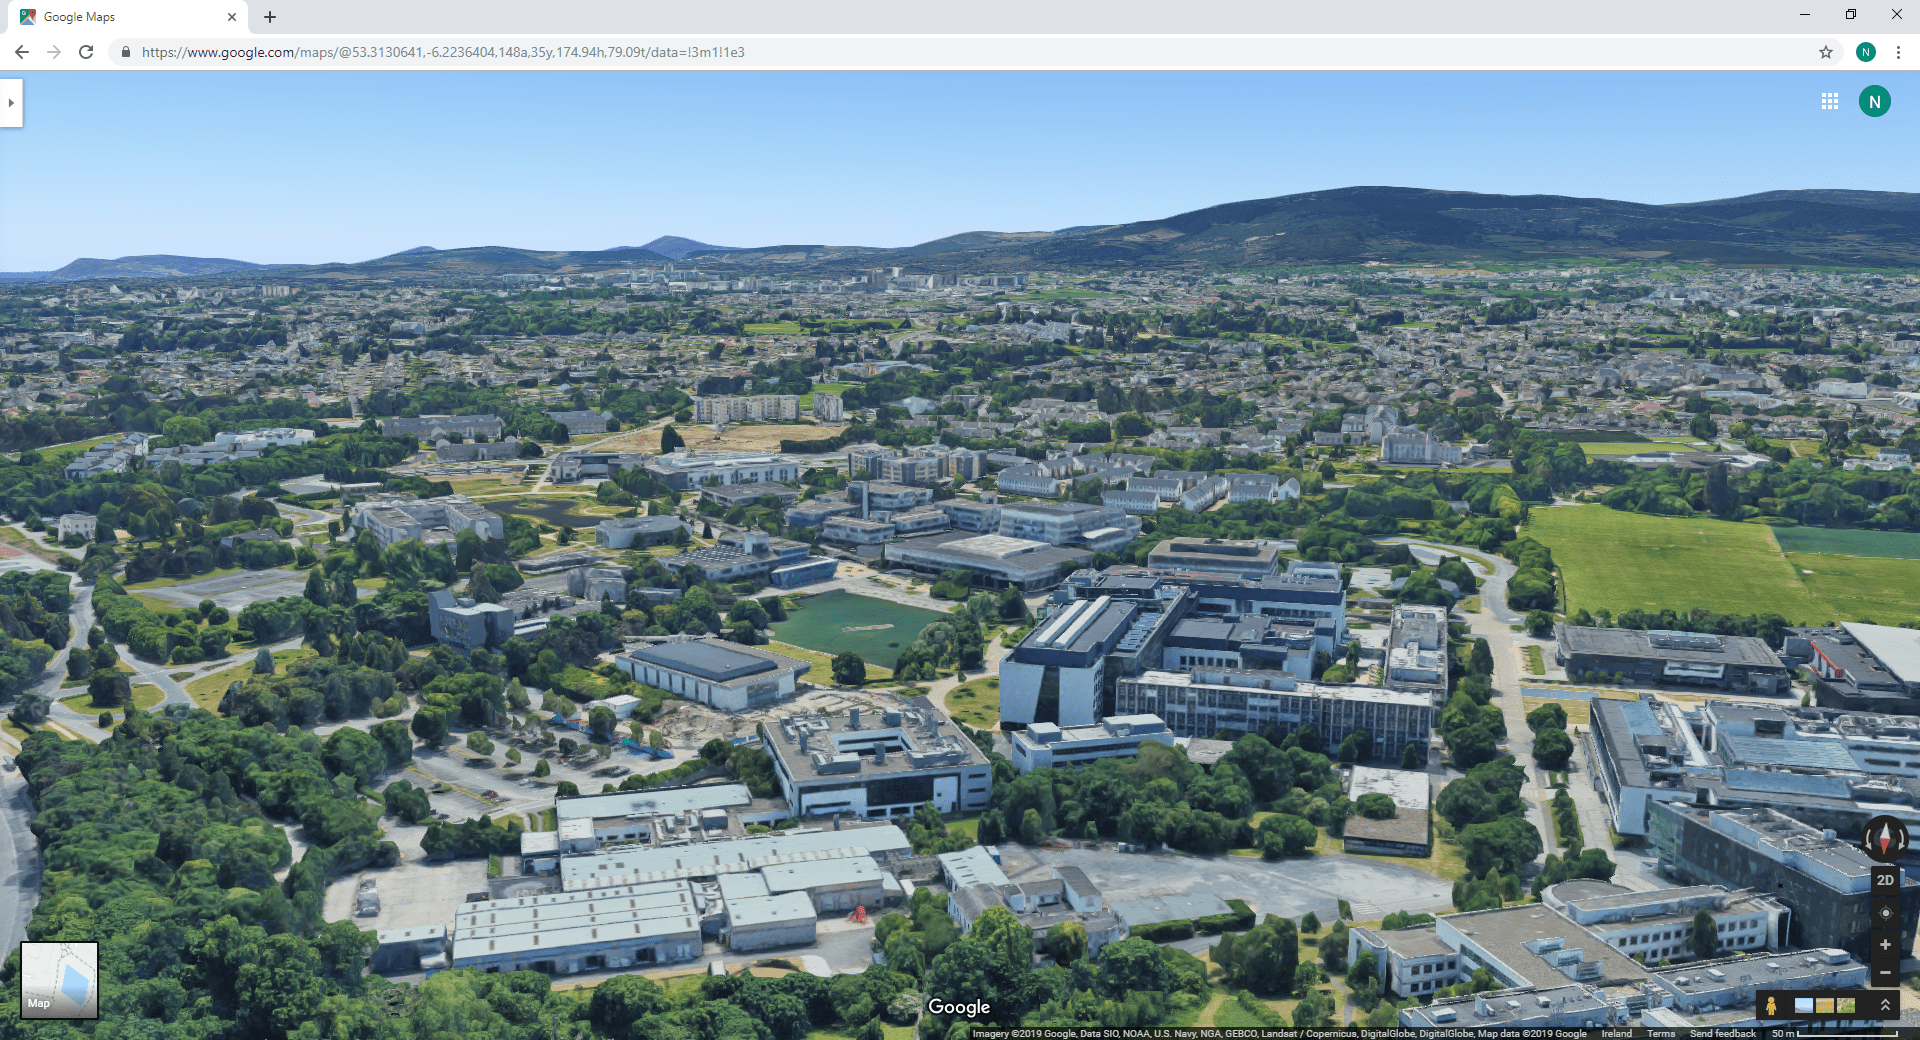Select the Street View pegman
The height and width of the screenshot is (1040, 1920).
(x=1771, y=1005)
